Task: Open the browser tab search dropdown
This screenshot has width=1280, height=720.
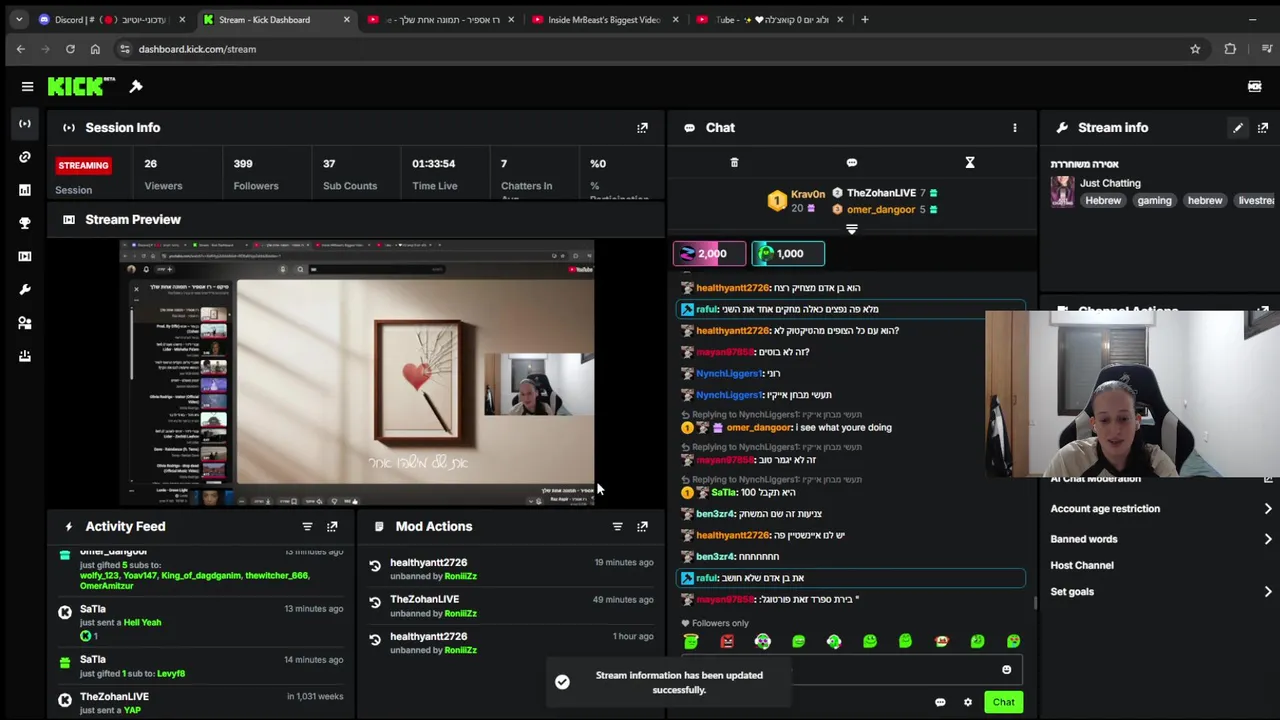Action: coord(18,19)
